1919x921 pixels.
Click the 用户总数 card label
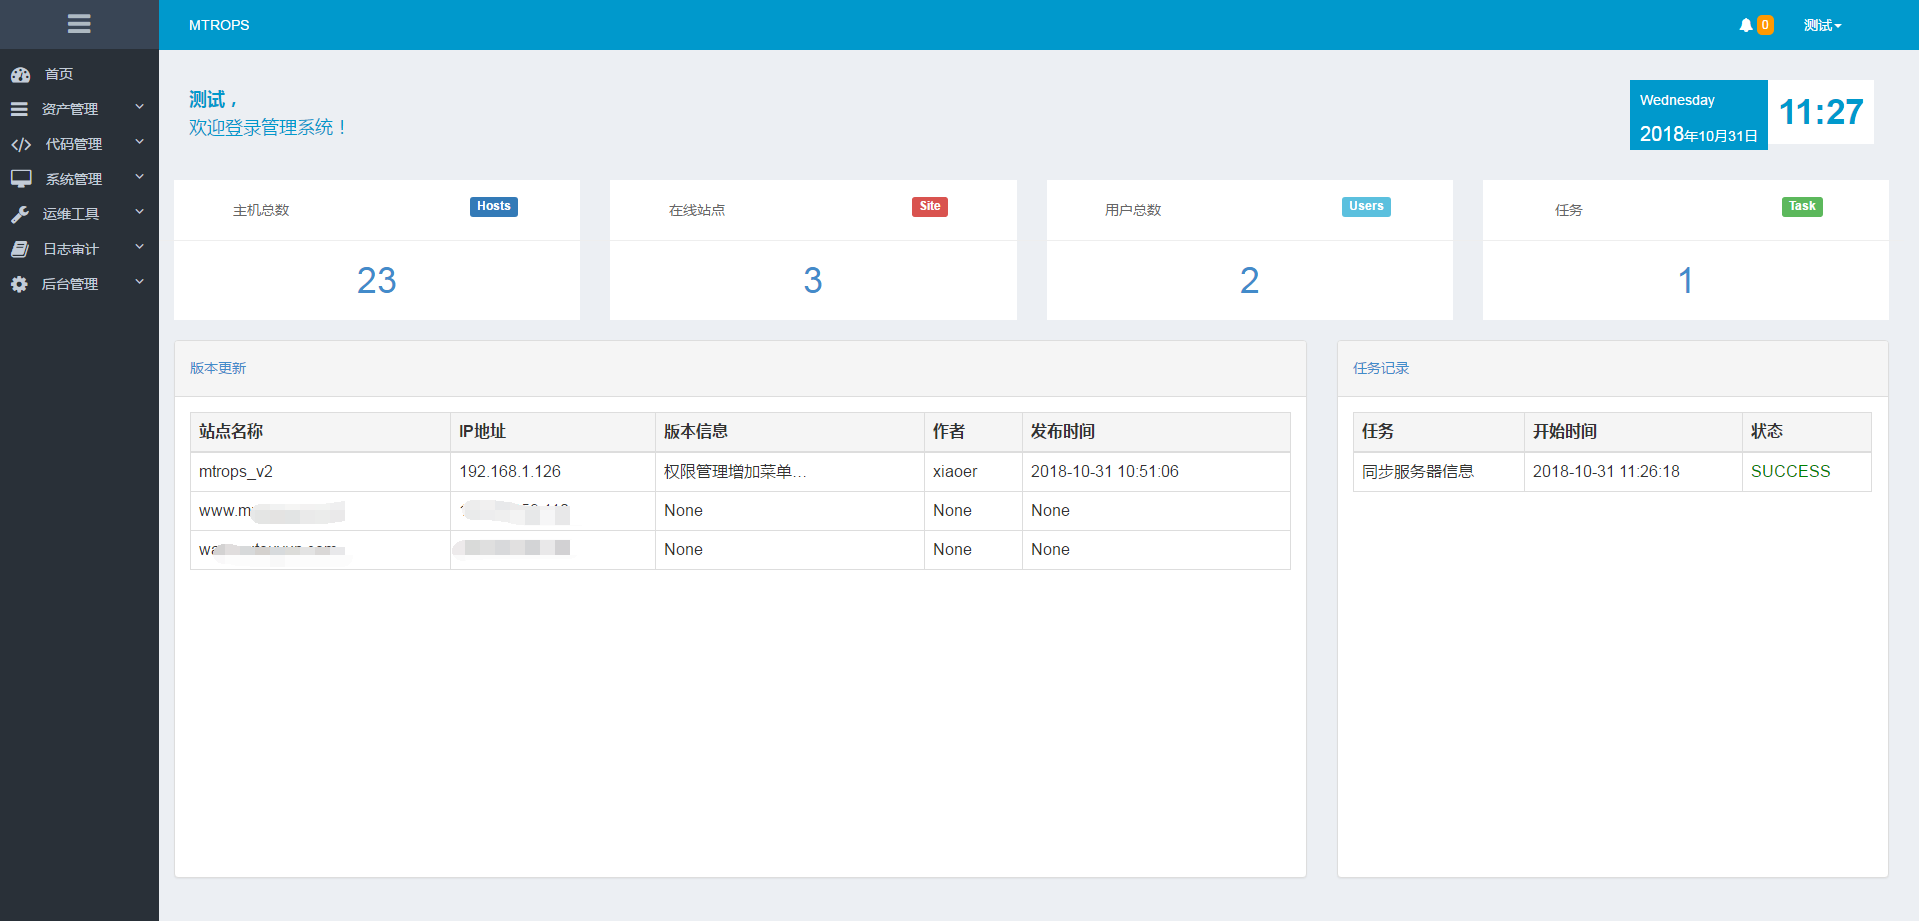1133,210
